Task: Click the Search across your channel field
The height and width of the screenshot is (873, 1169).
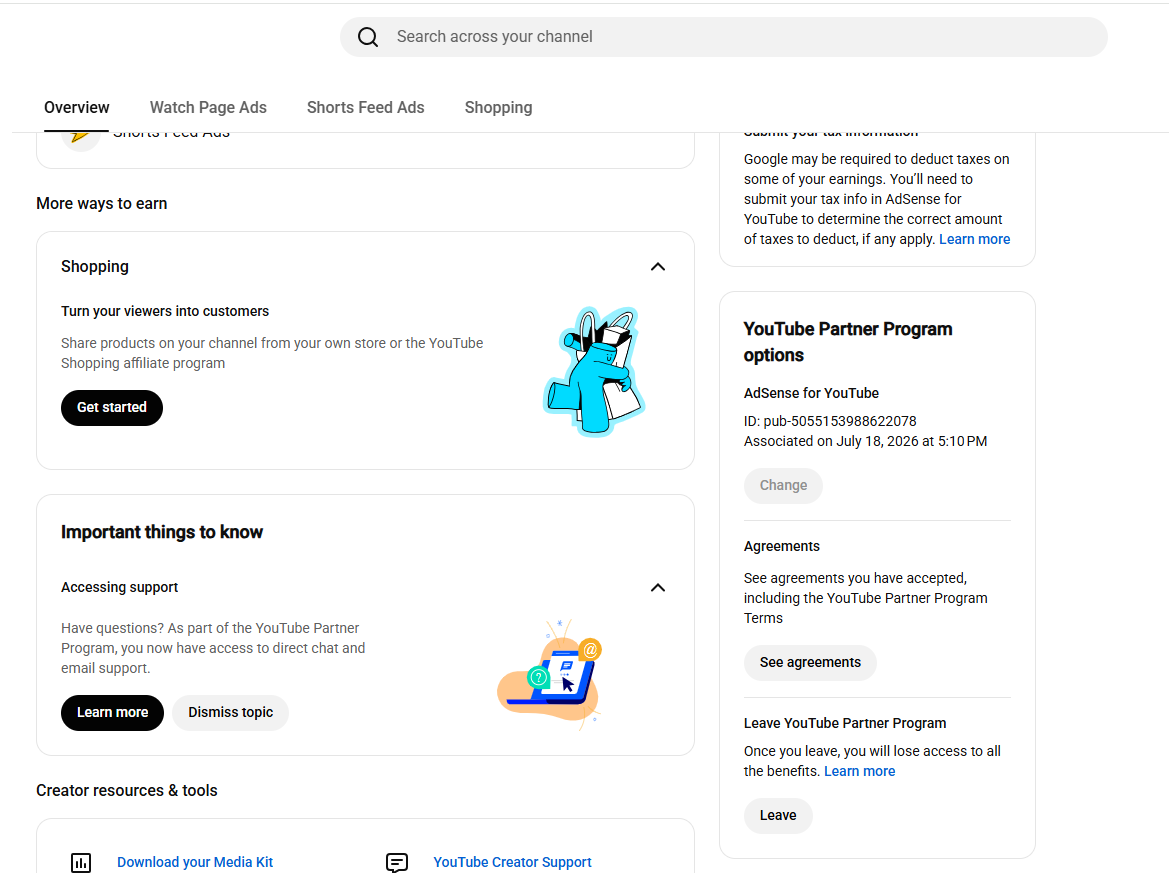Action: pos(723,37)
